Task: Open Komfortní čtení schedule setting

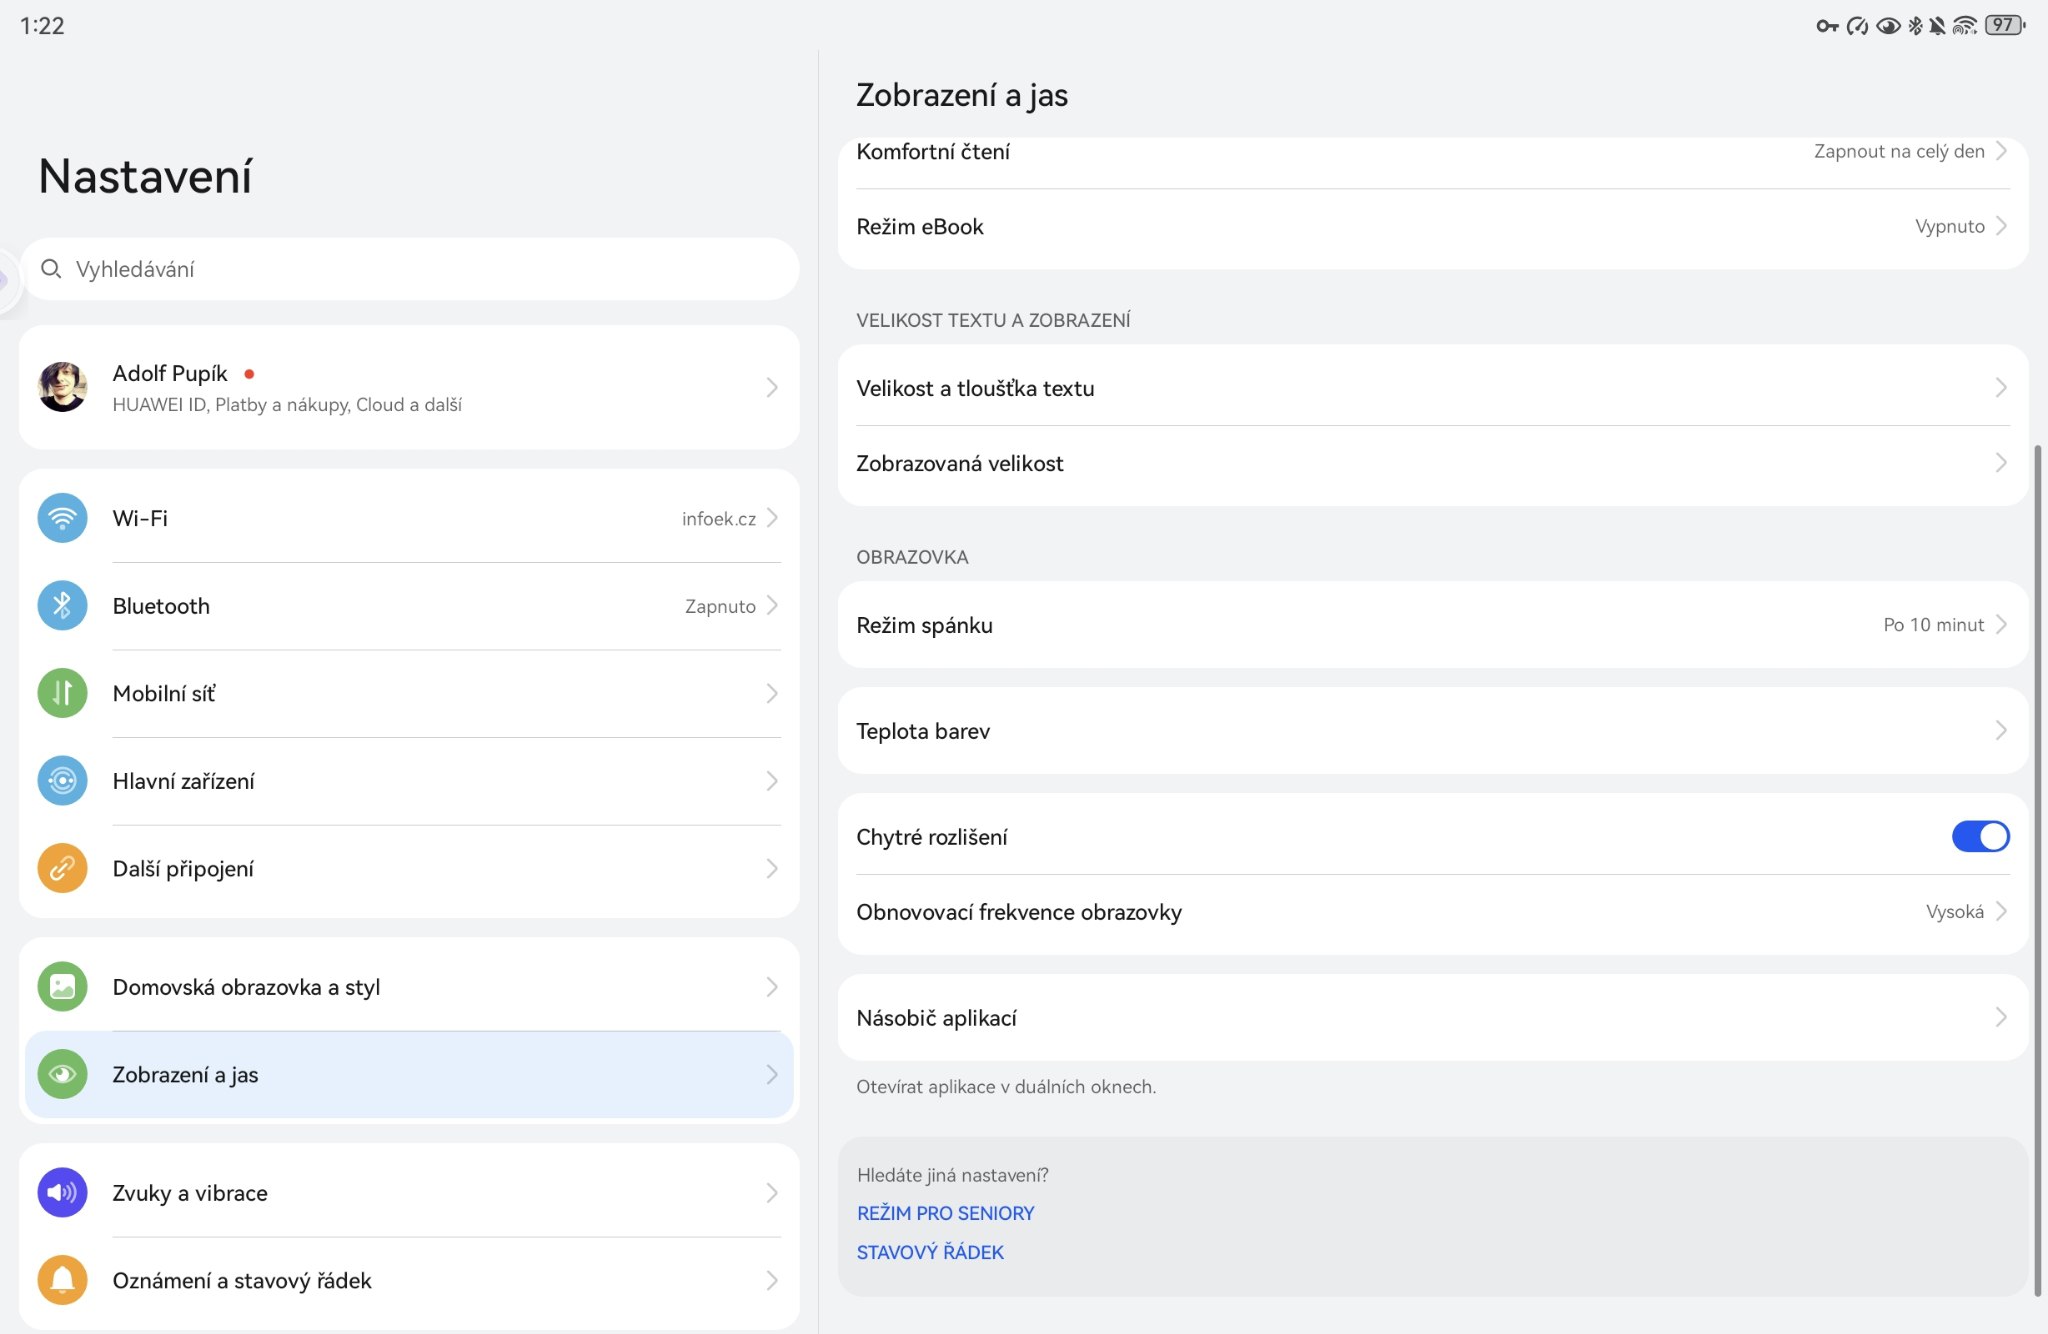Action: (x=1432, y=152)
